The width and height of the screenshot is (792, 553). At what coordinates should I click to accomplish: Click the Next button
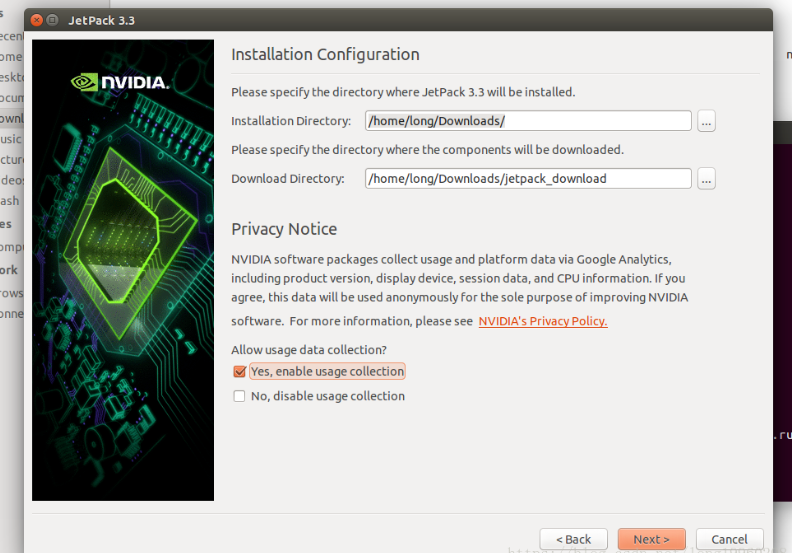[x=652, y=539]
